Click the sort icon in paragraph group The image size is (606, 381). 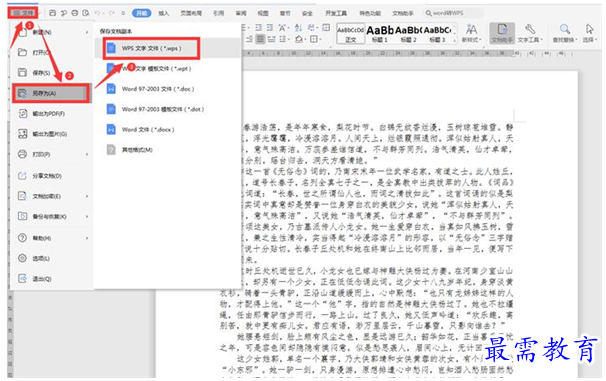(x=299, y=28)
